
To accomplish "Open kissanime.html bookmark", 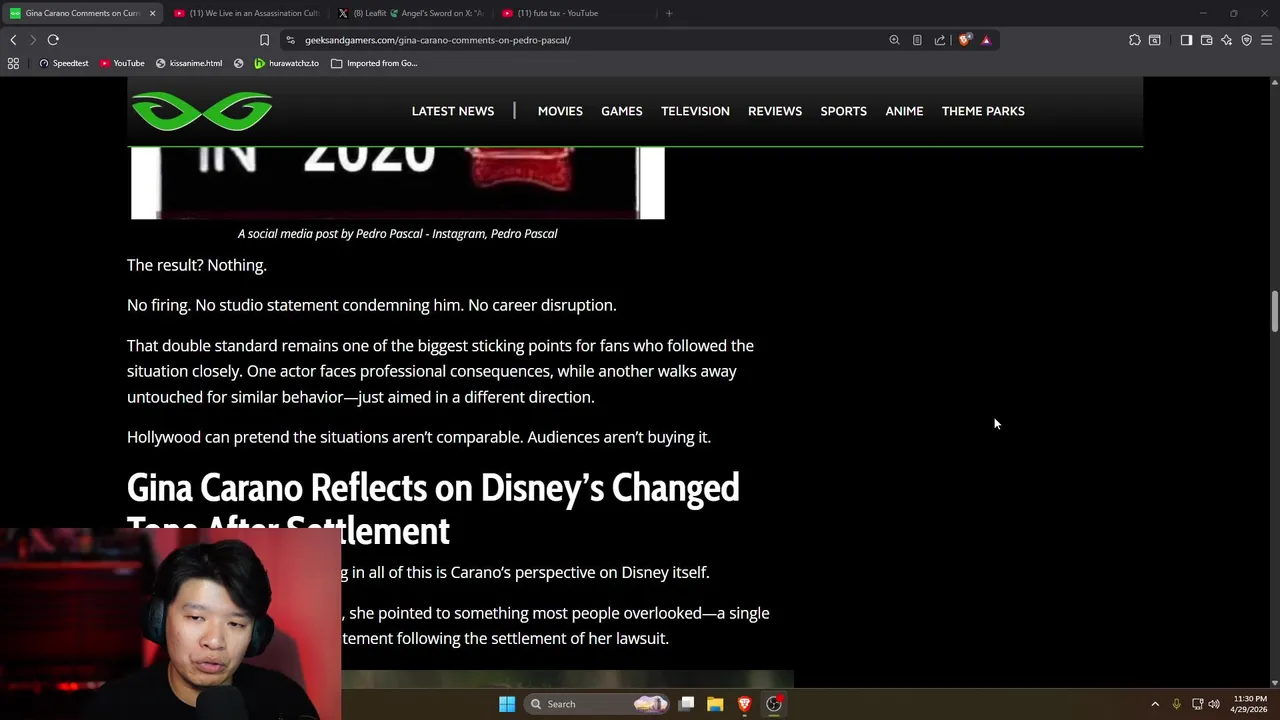I will click(x=189, y=63).
